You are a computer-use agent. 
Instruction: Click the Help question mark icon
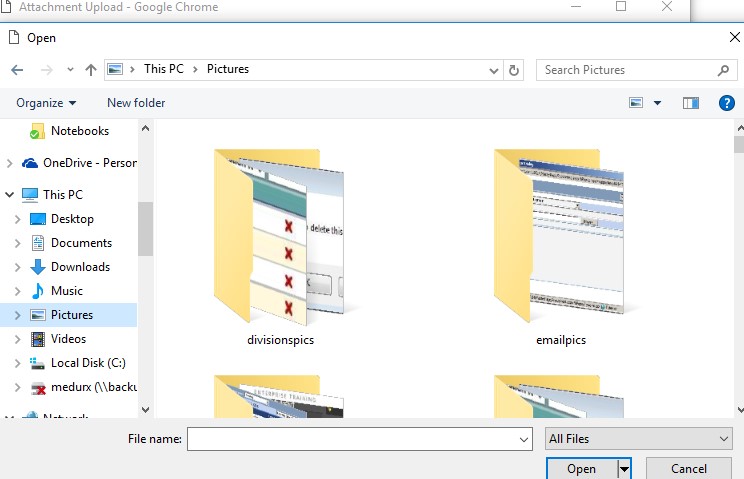pos(727,103)
